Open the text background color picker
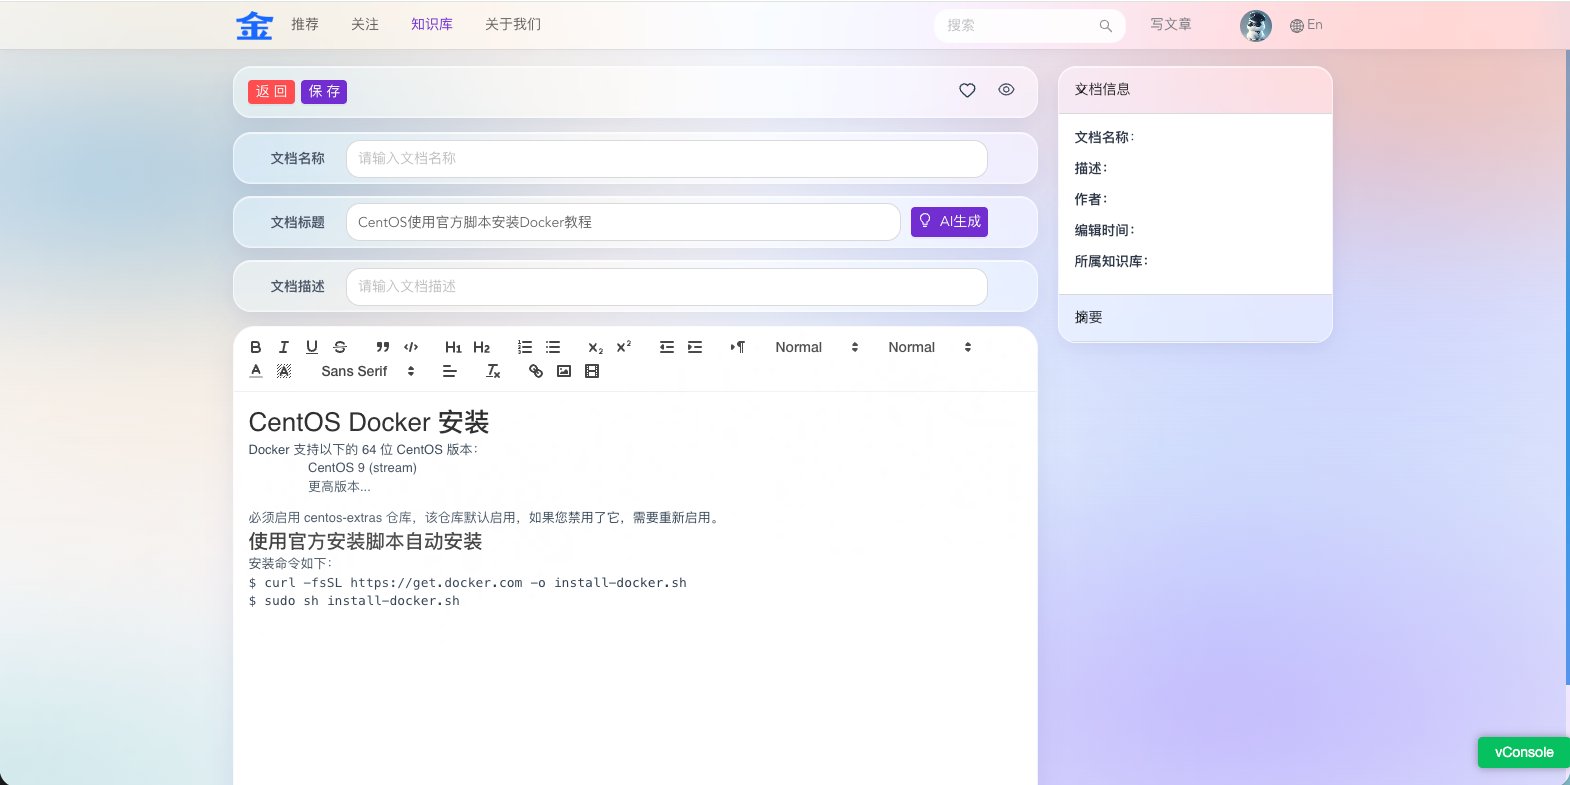Screen dimensions: 1570x785 click(284, 371)
